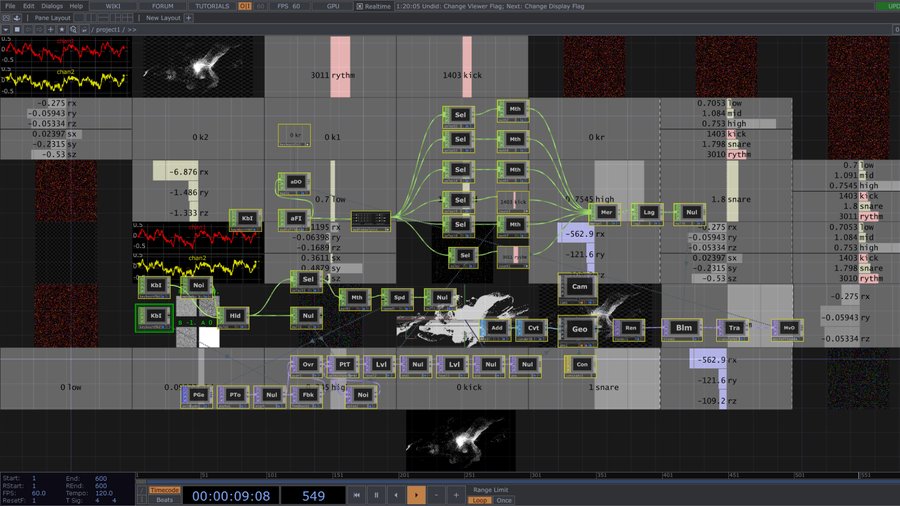Click the timeline frame ruler bar
The width and height of the screenshot is (900, 506).
[x=517, y=476]
